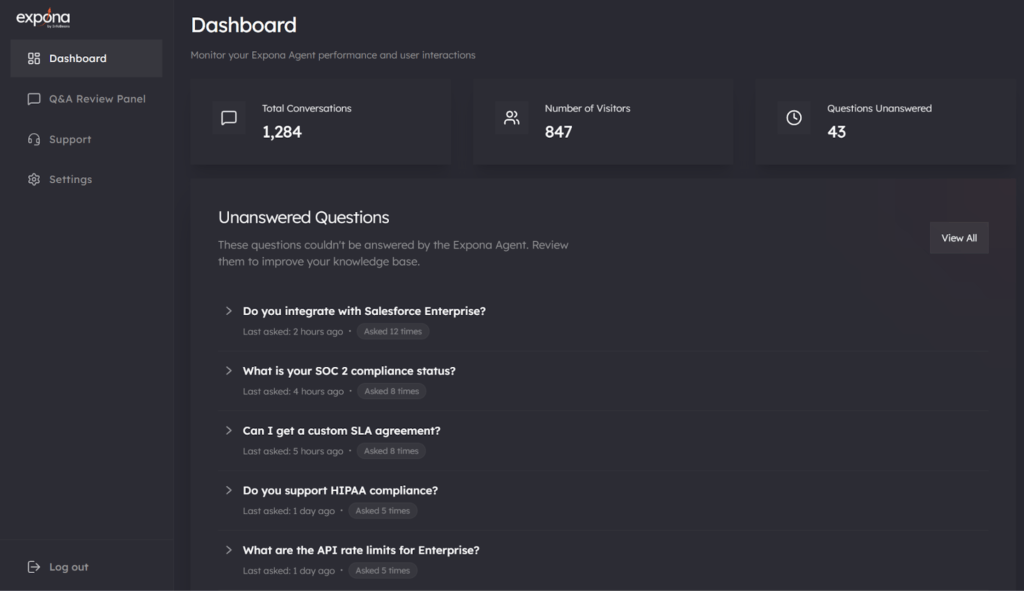Image resolution: width=1024 pixels, height=591 pixels.
Task: Click the Questions Unanswered clock icon
Action: point(794,118)
